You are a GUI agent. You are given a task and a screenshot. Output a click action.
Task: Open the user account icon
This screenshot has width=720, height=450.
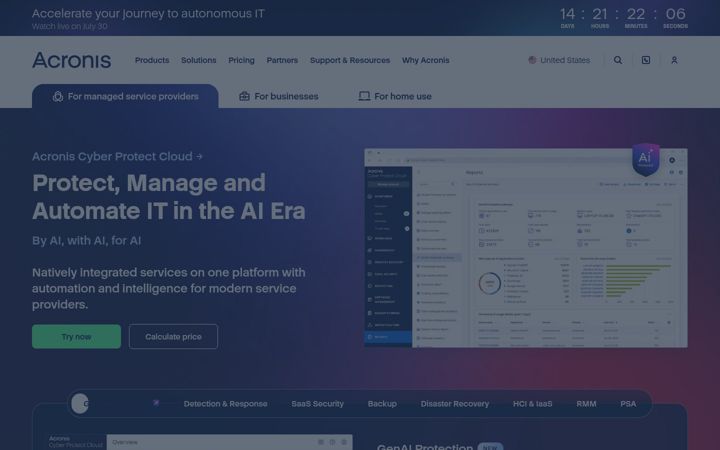click(674, 60)
